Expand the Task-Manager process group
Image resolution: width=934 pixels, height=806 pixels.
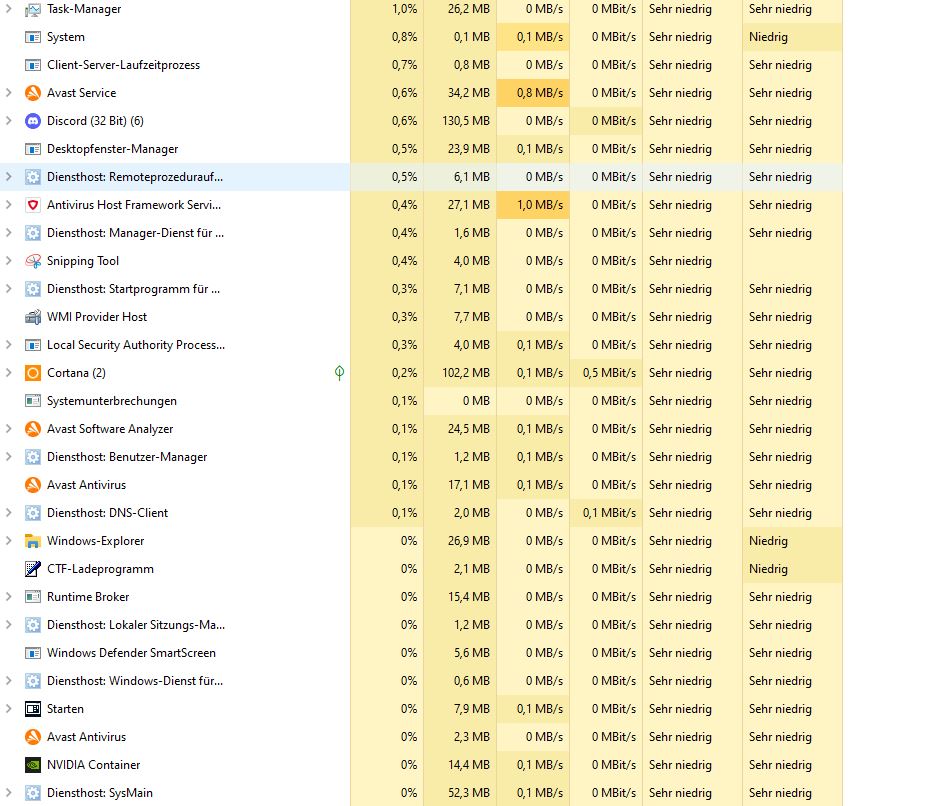(x=8, y=9)
